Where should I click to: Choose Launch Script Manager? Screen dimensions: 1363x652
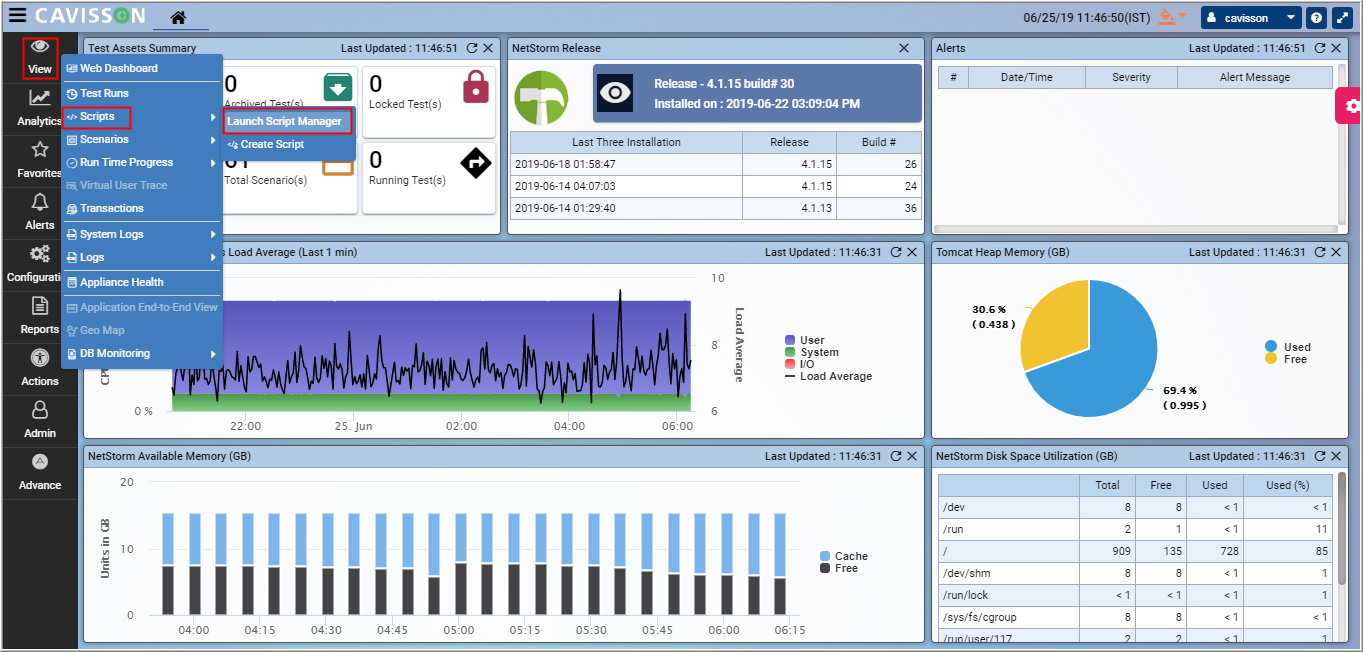pos(287,121)
